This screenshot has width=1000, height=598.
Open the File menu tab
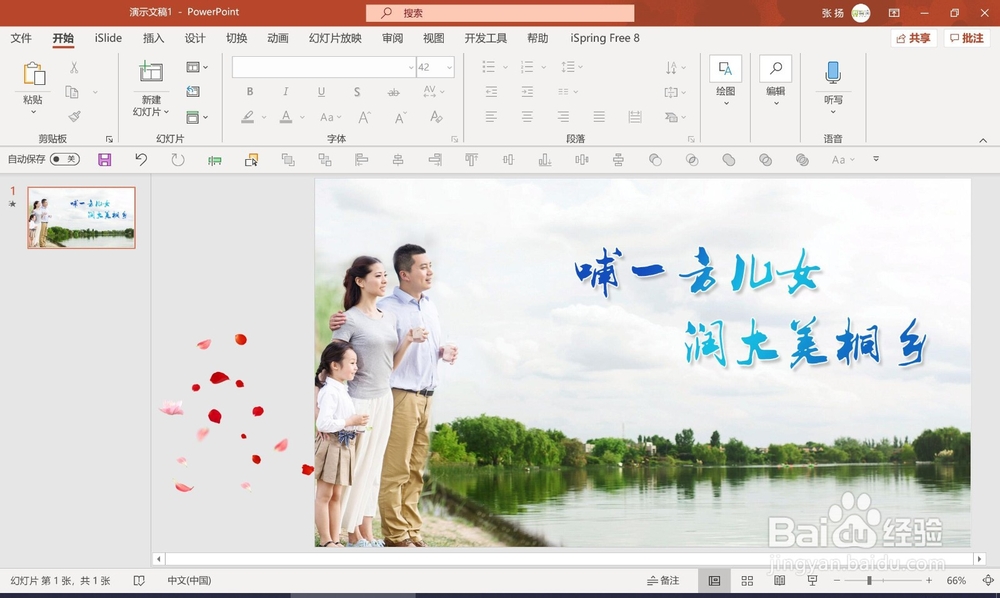(21, 38)
